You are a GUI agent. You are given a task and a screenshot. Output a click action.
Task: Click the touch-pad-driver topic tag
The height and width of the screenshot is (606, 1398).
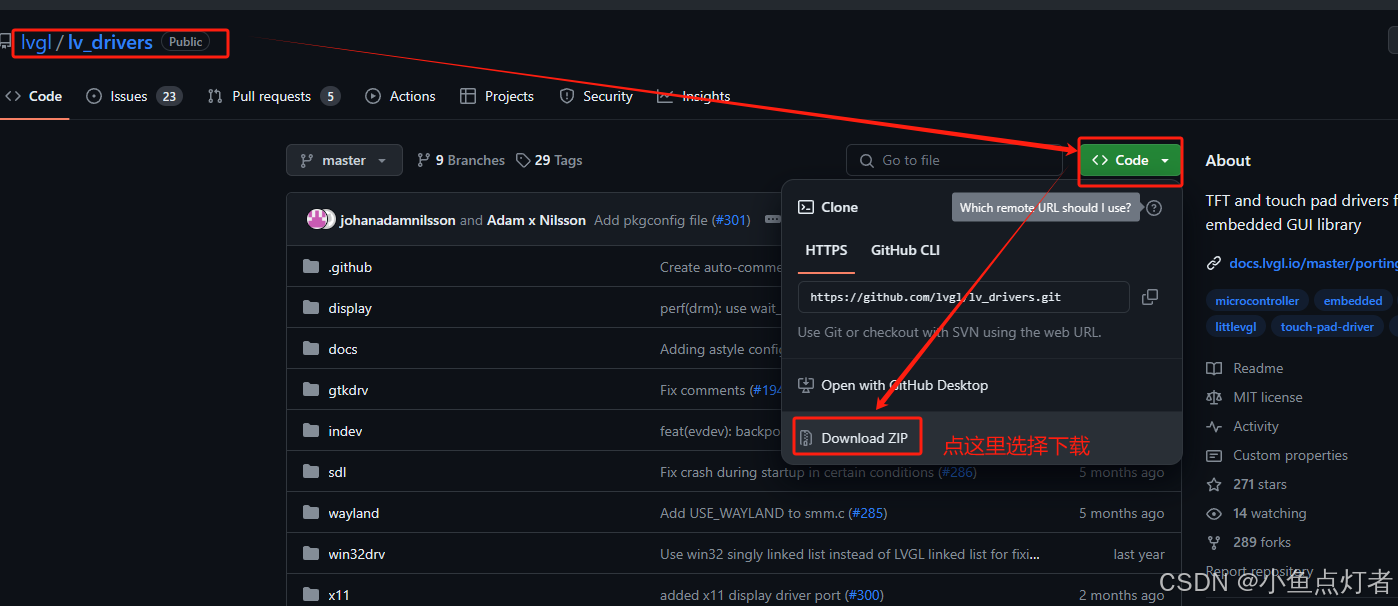(1328, 326)
